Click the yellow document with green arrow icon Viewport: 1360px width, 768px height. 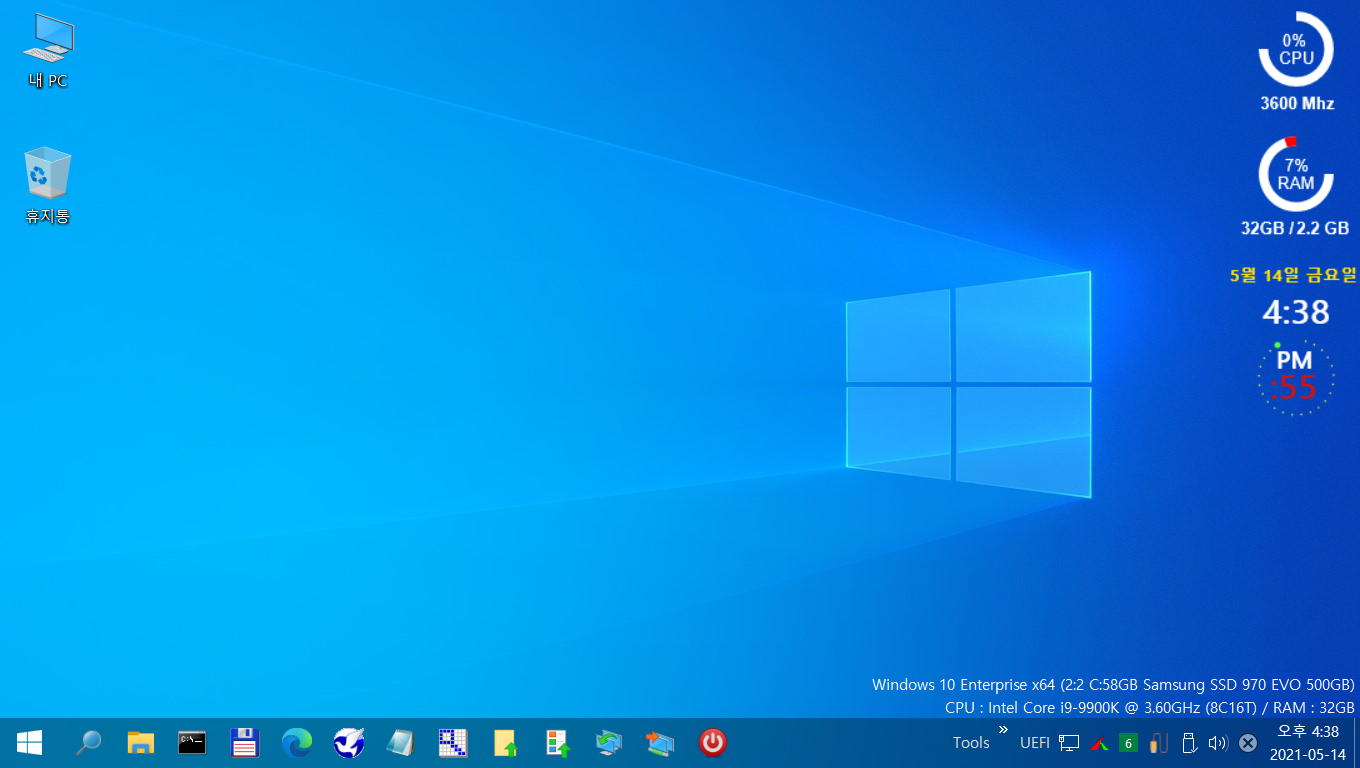505,742
